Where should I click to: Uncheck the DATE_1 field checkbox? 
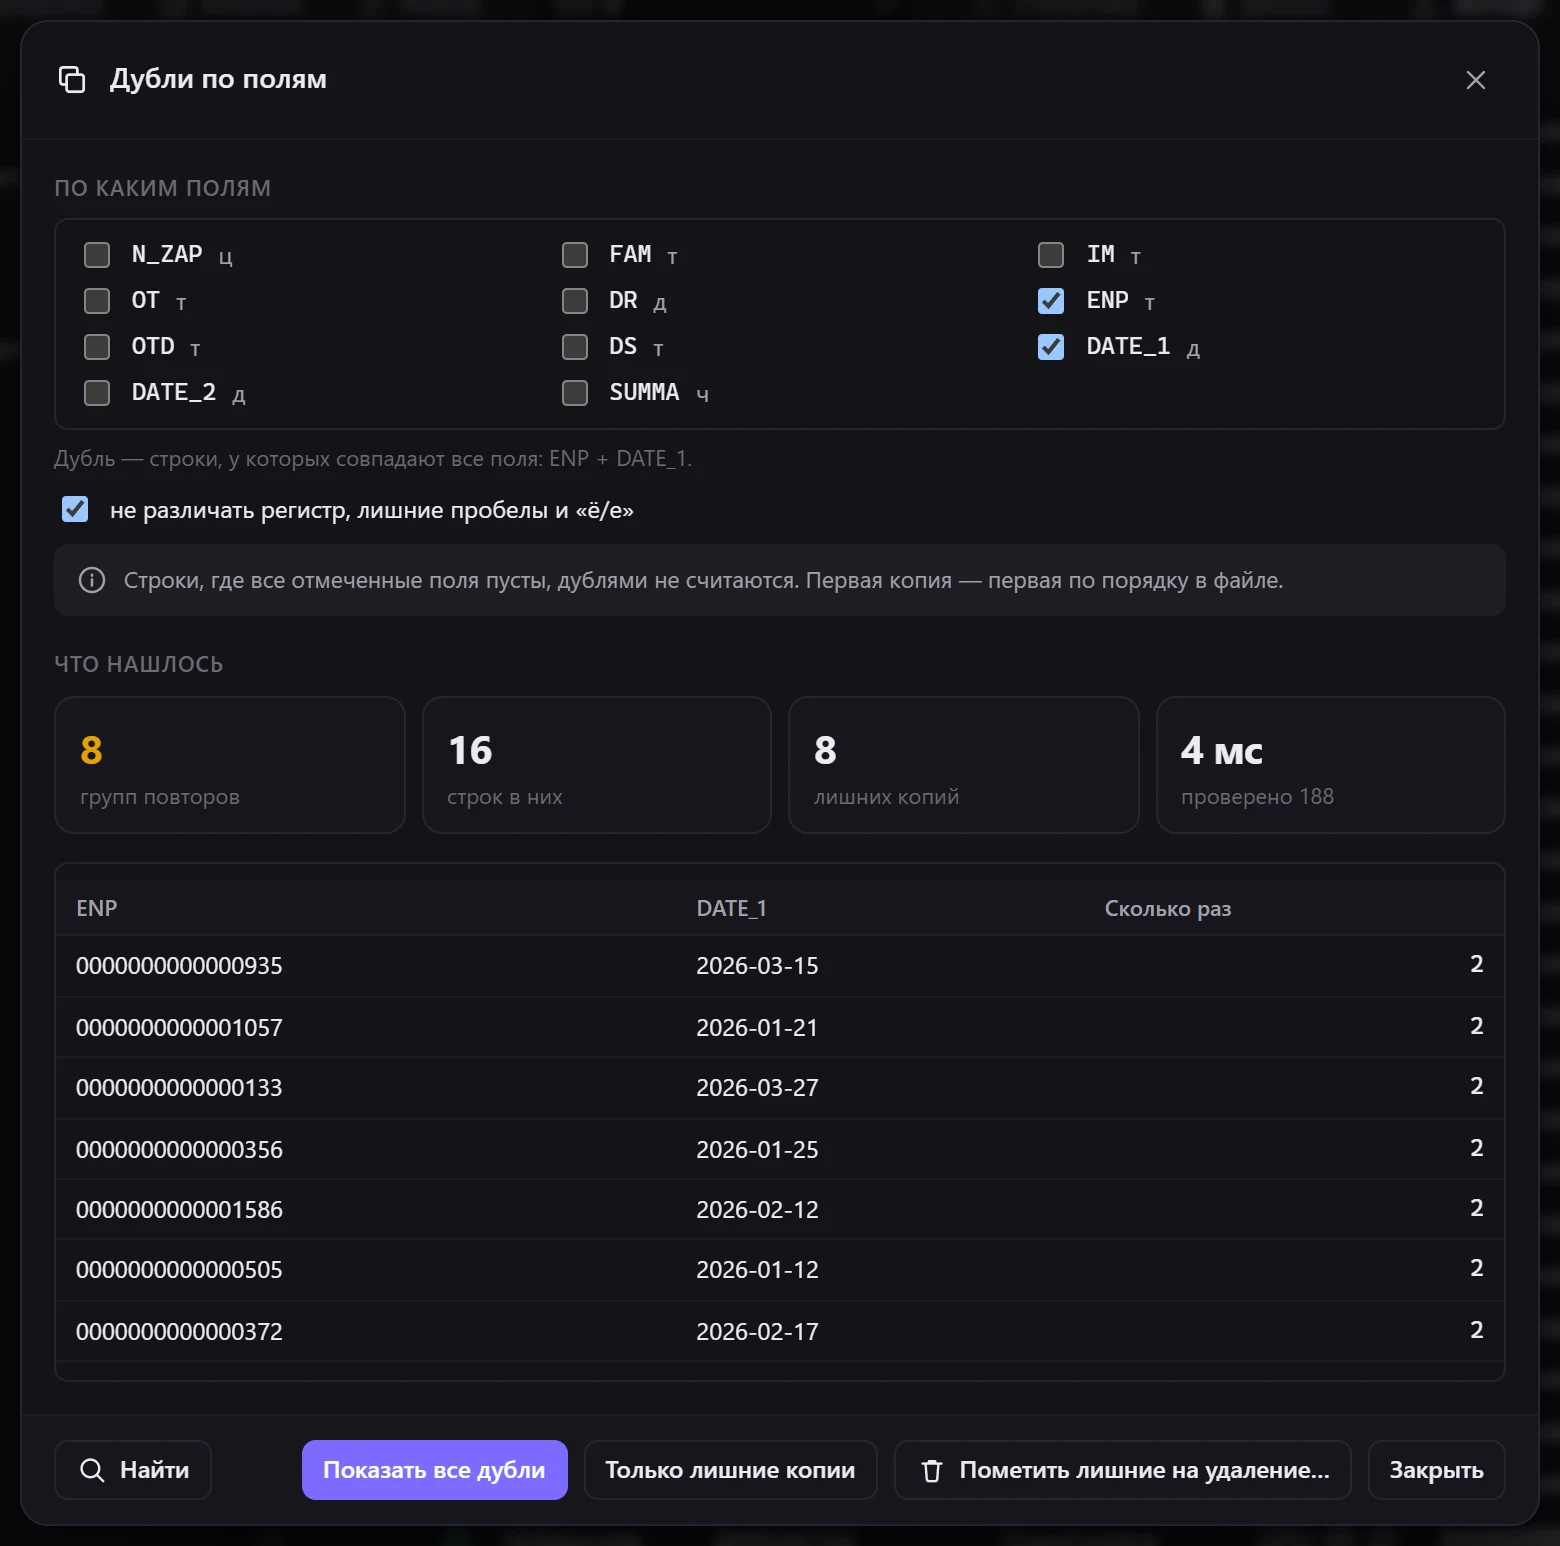tap(1051, 347)
